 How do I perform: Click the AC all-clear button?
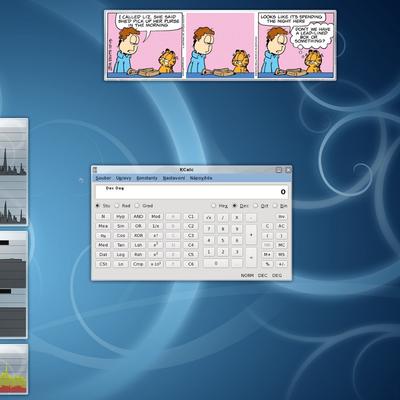click(282, 226)
